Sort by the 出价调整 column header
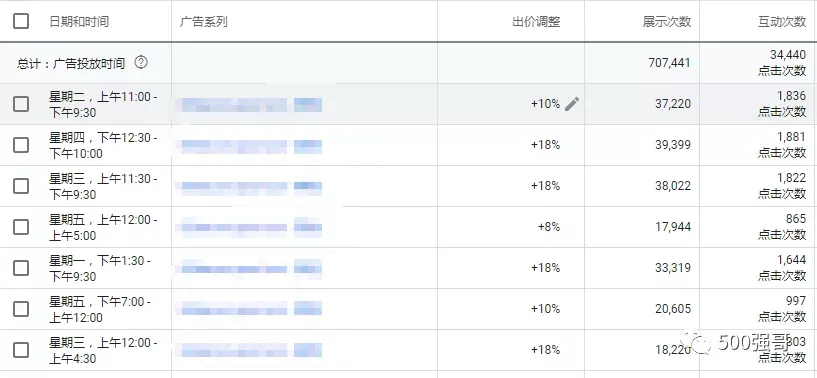Screen dimensions: 817x378 [x=536, y=21]
